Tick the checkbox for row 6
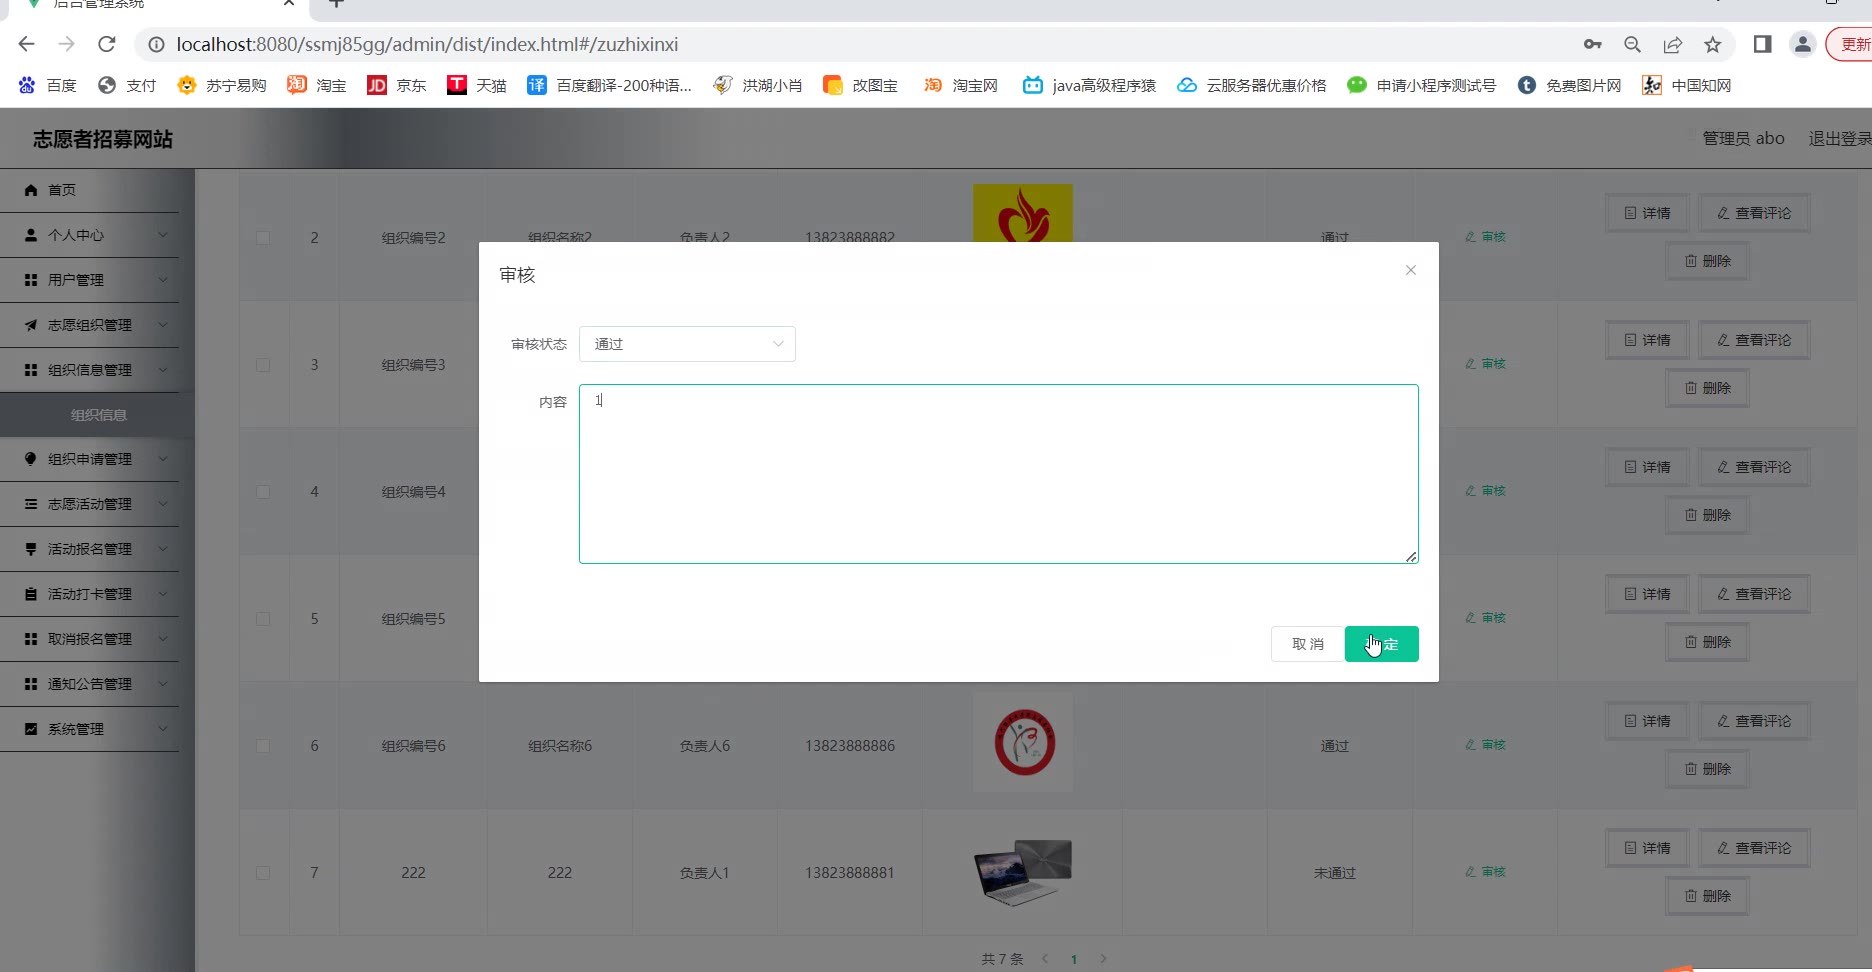Screen dimensions: 1872x972 pos(263,746)
